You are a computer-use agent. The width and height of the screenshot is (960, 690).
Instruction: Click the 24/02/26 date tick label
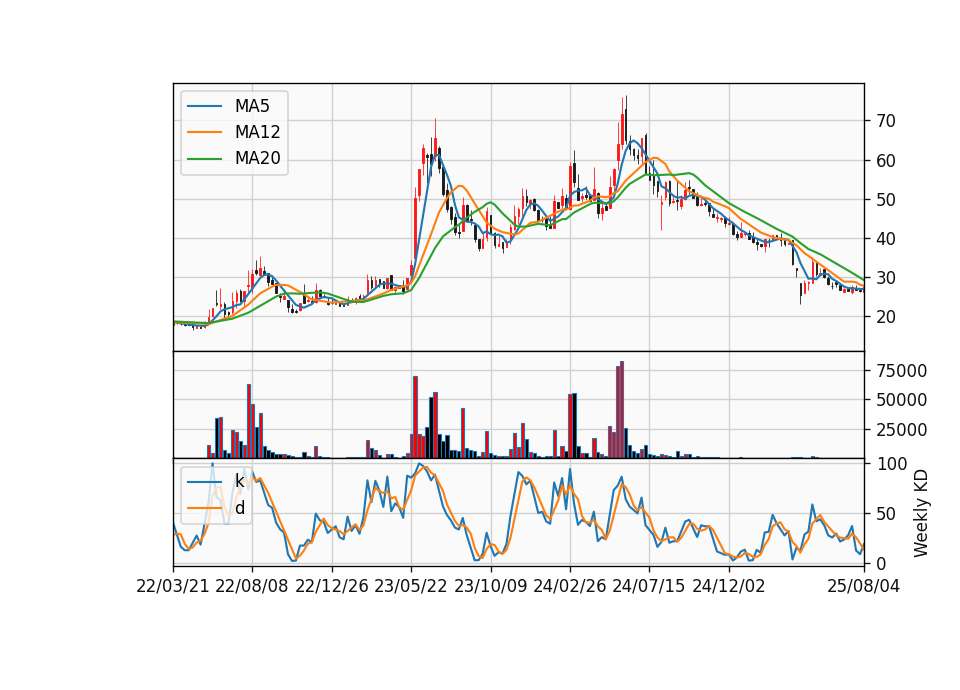tap(569, 586)
